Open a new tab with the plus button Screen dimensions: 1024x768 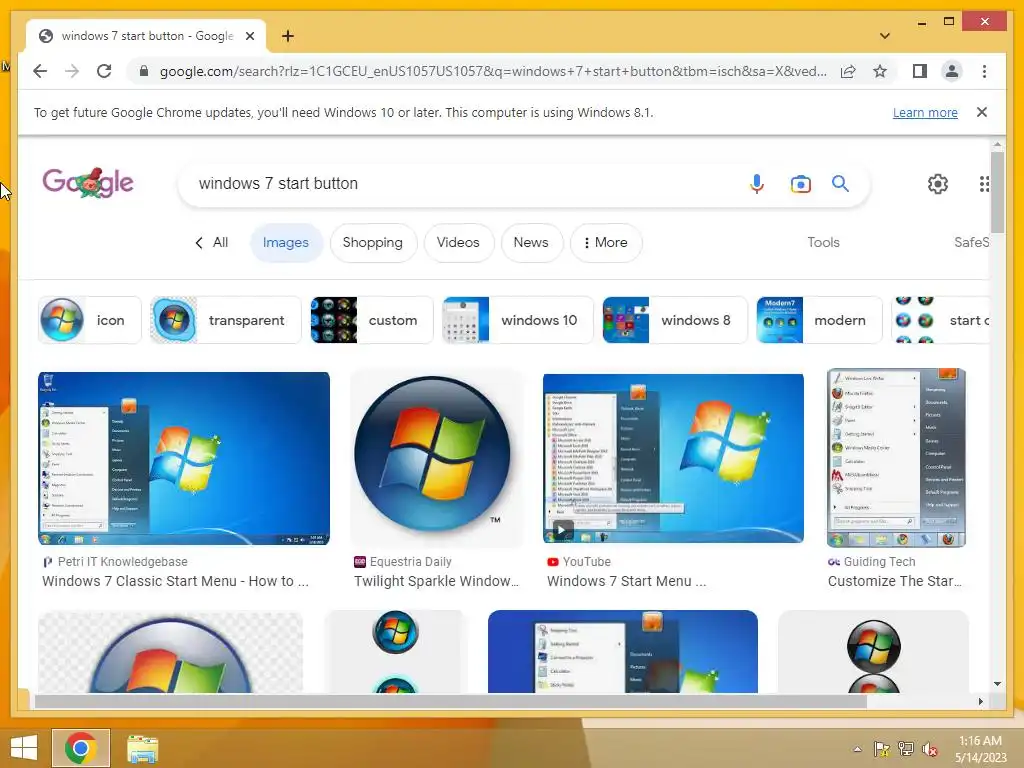[287, 36]
